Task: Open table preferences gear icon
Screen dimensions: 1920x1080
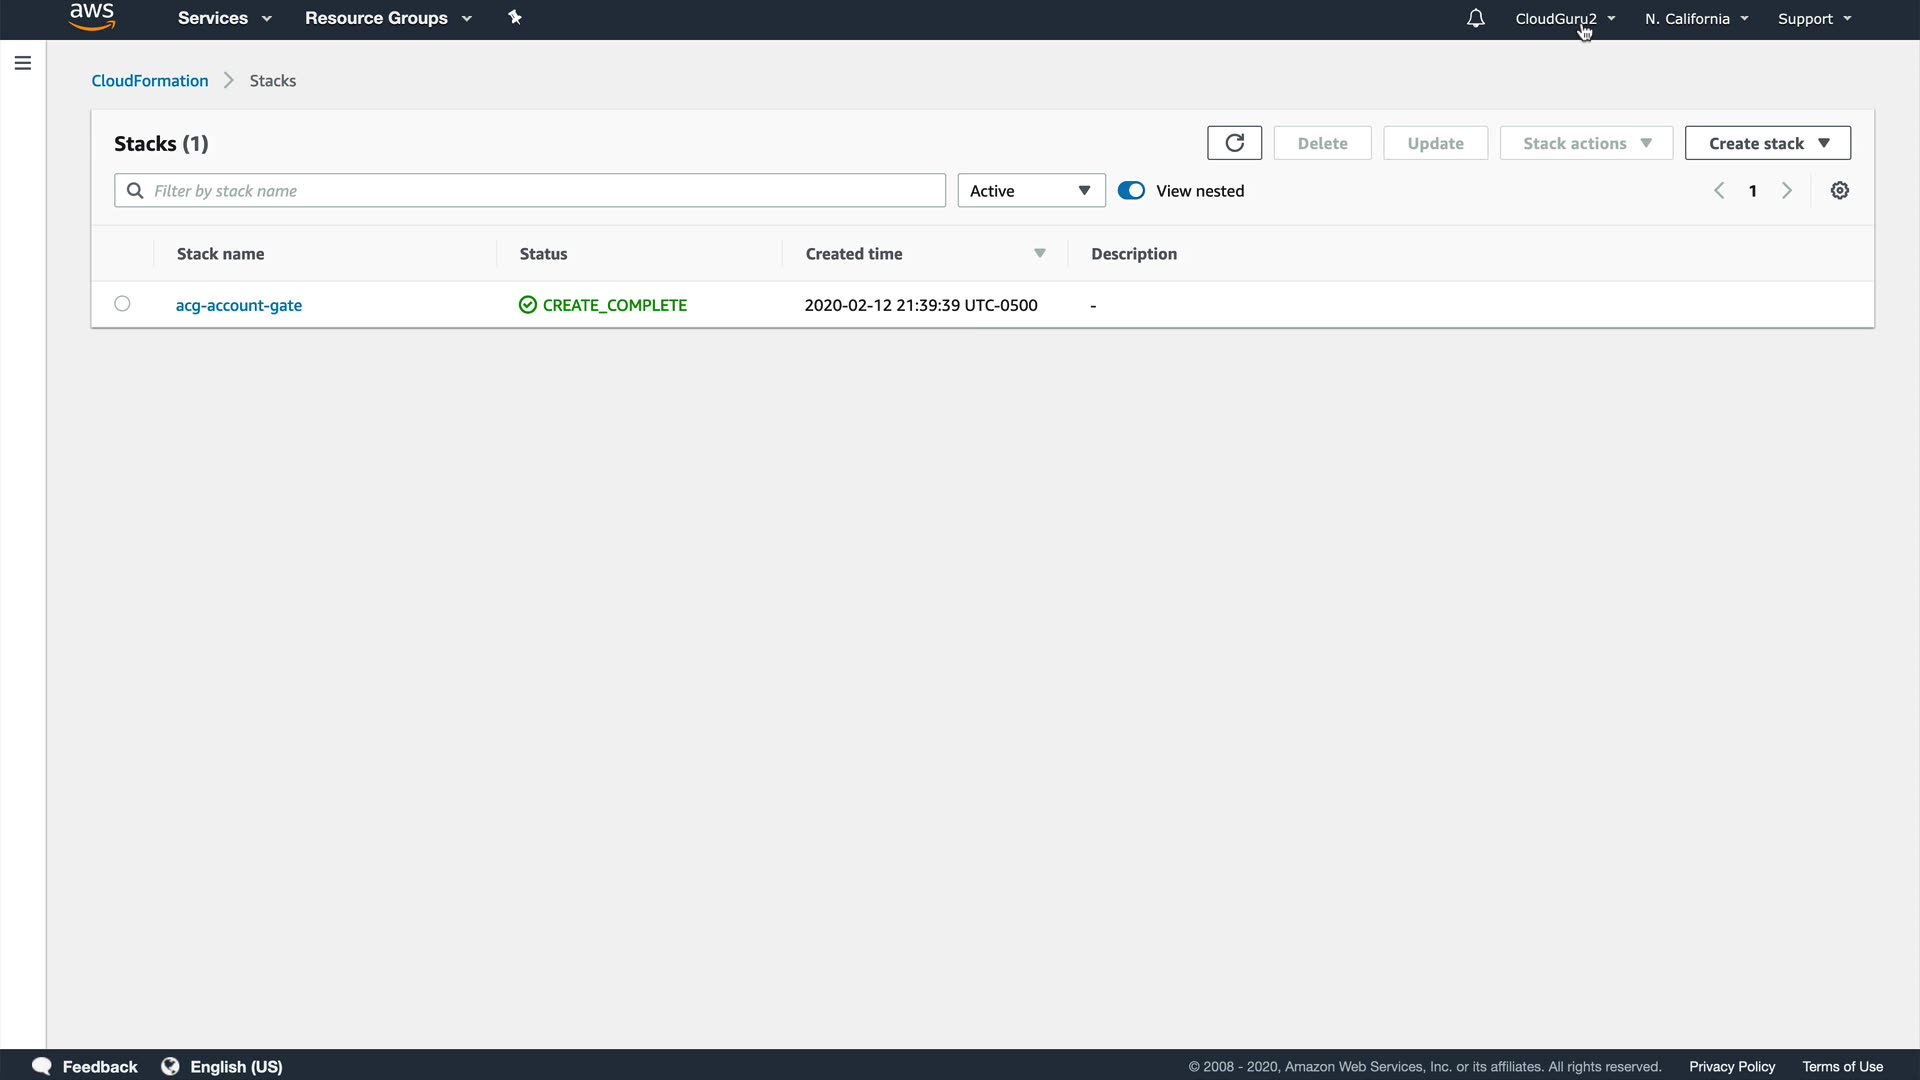Action: pyautogui.click(x=1839, y=191)
